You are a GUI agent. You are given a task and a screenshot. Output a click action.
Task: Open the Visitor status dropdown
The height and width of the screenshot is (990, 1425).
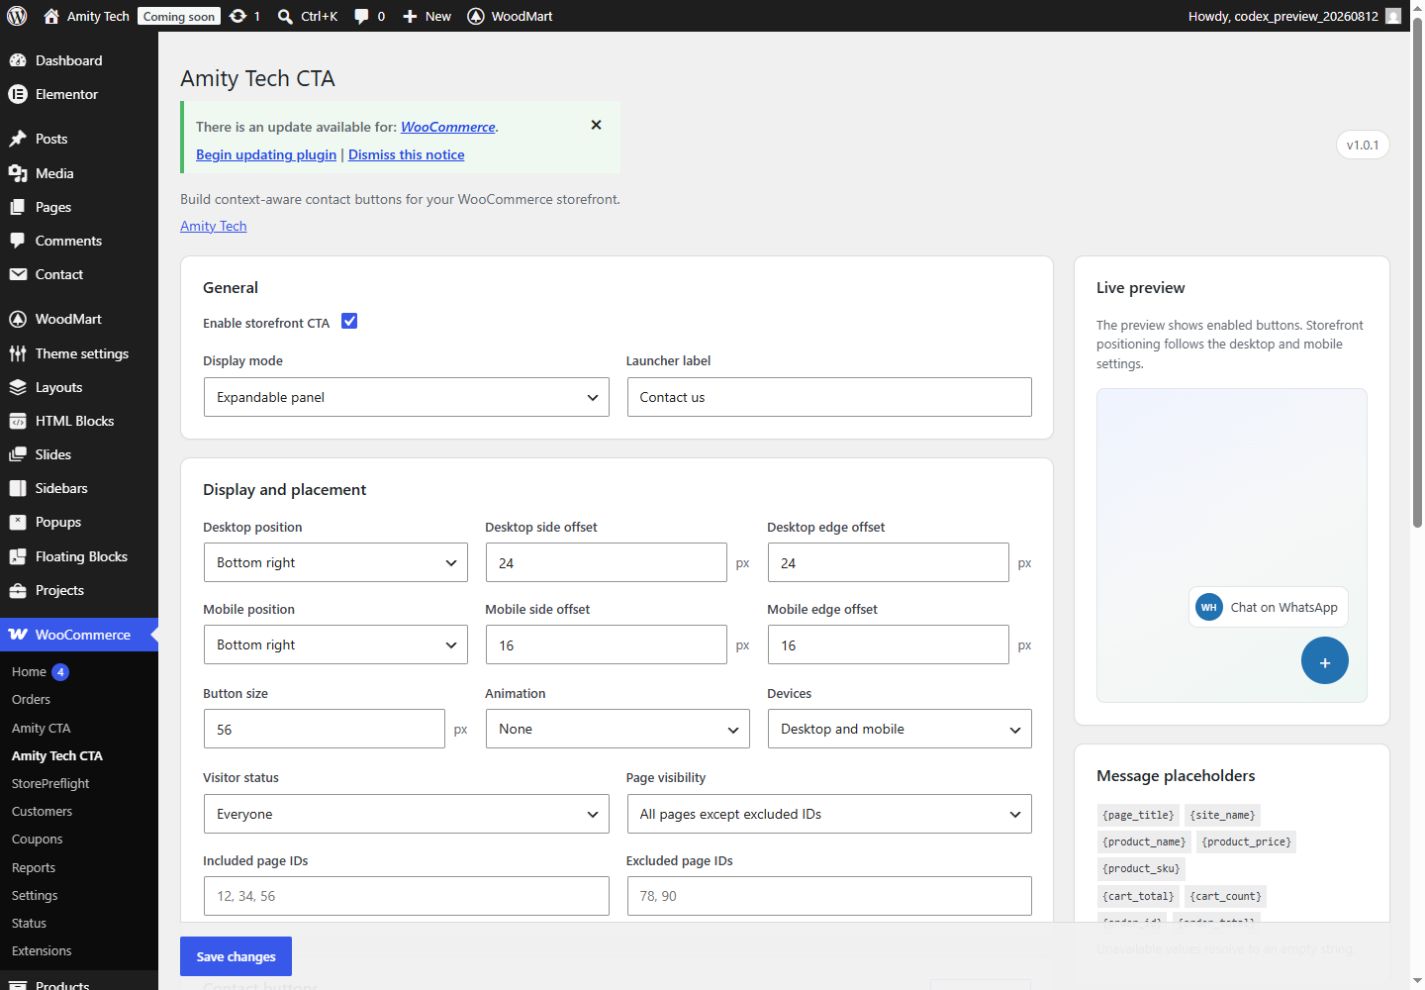406,814
